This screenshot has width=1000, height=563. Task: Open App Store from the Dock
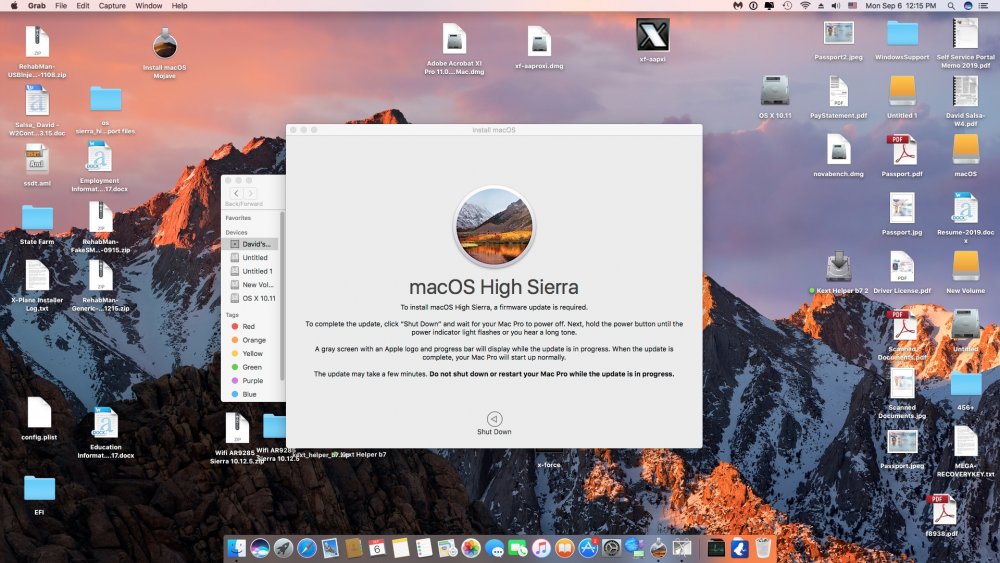(587, 548)
